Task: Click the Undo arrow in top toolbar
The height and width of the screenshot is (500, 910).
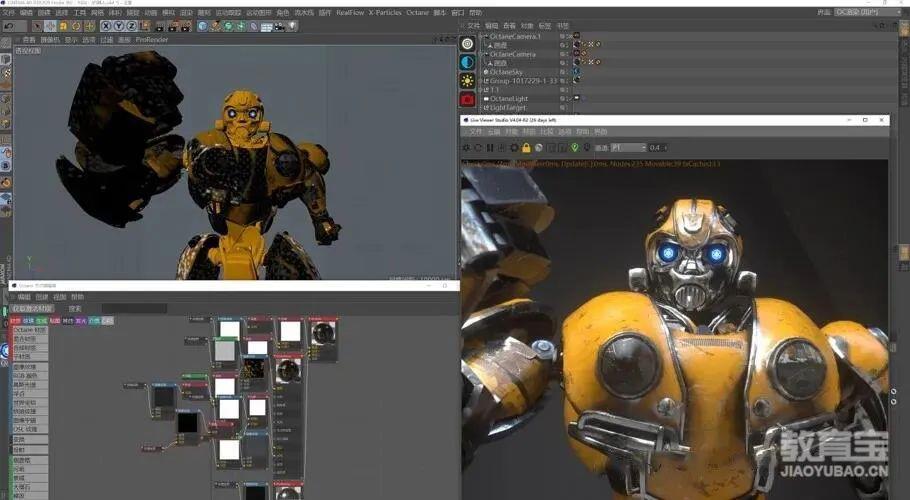Action: click(9, 26)
